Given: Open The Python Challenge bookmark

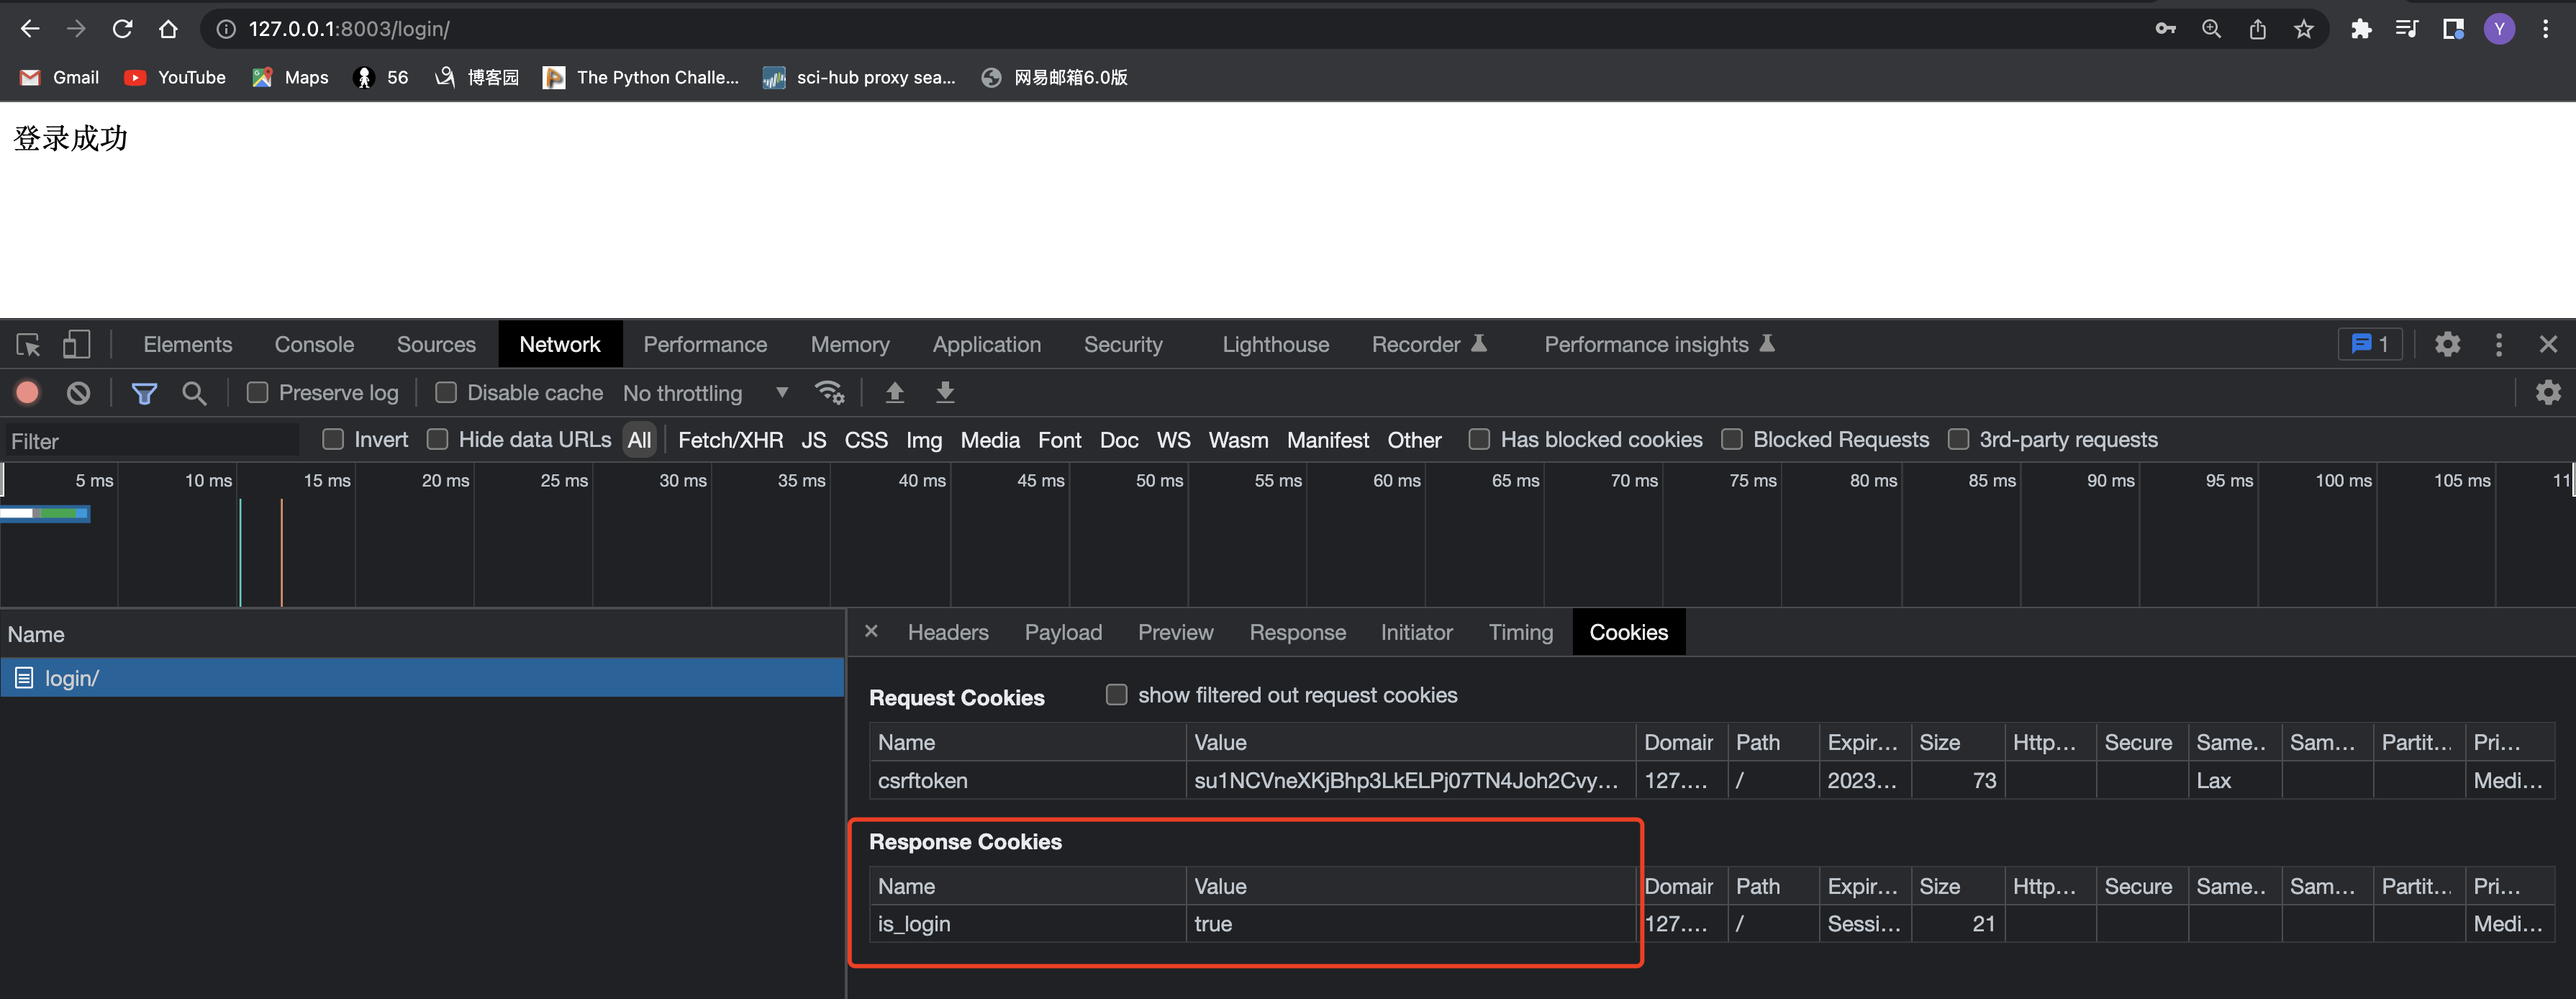Looking at the screenshot, I should coord(641,77).
